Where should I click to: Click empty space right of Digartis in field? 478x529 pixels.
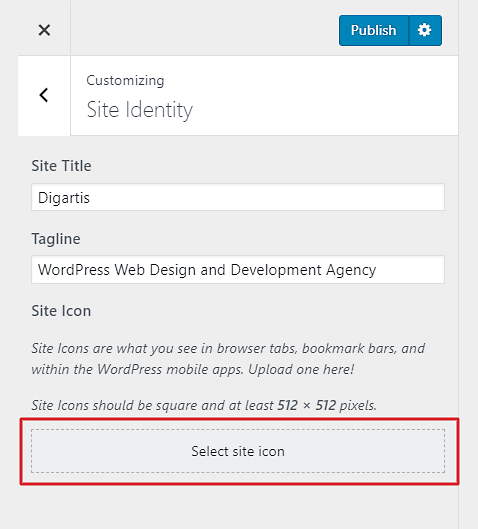point(266,197)
